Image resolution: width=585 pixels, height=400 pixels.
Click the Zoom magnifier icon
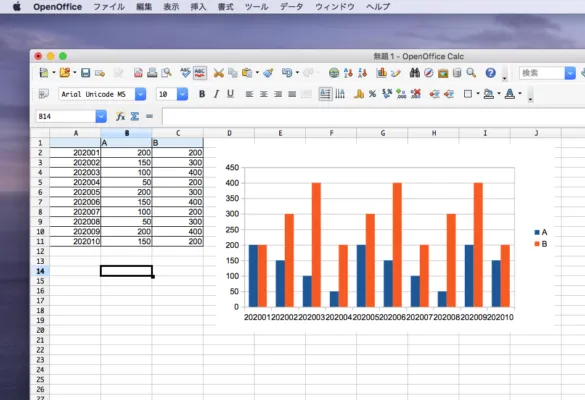pos(471,73)
